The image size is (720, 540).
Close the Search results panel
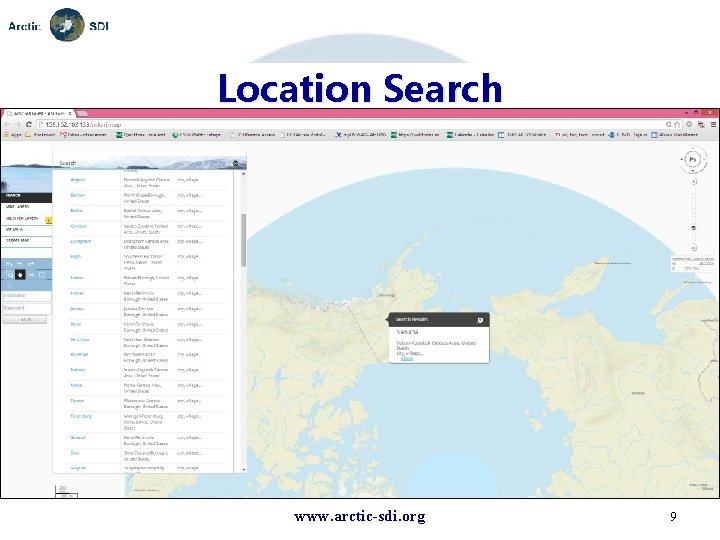(236, 163)
